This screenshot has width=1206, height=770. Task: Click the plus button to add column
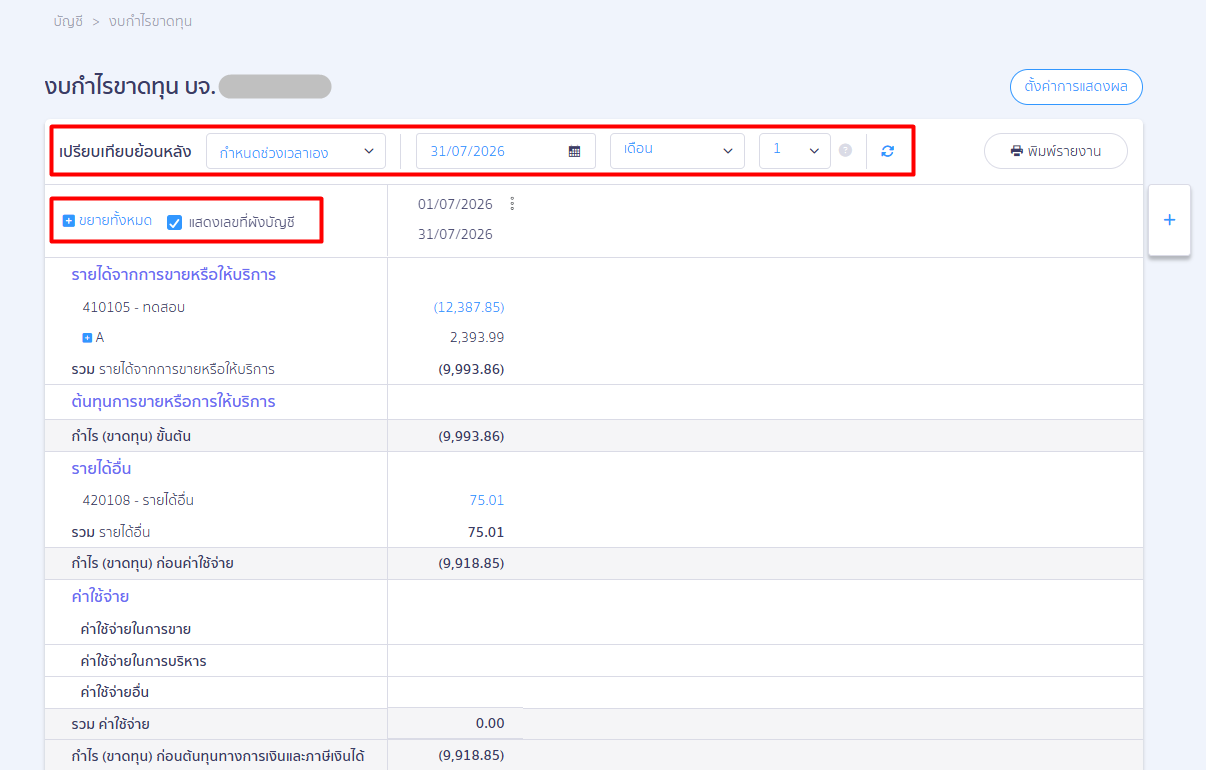[1169, 220]
